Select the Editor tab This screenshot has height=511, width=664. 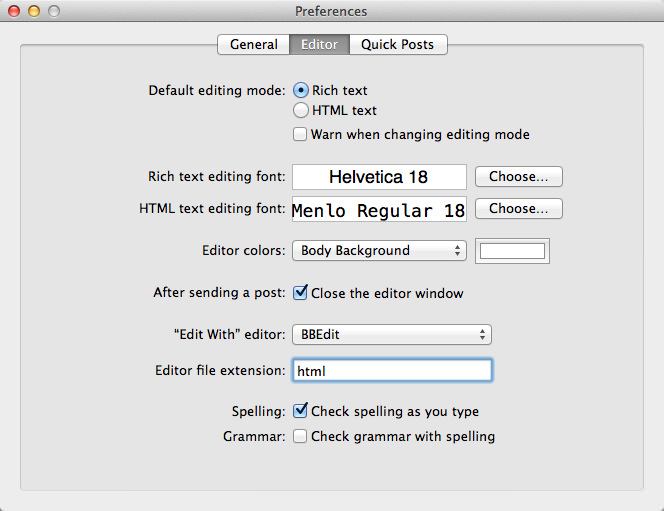[x=319, y=44]
